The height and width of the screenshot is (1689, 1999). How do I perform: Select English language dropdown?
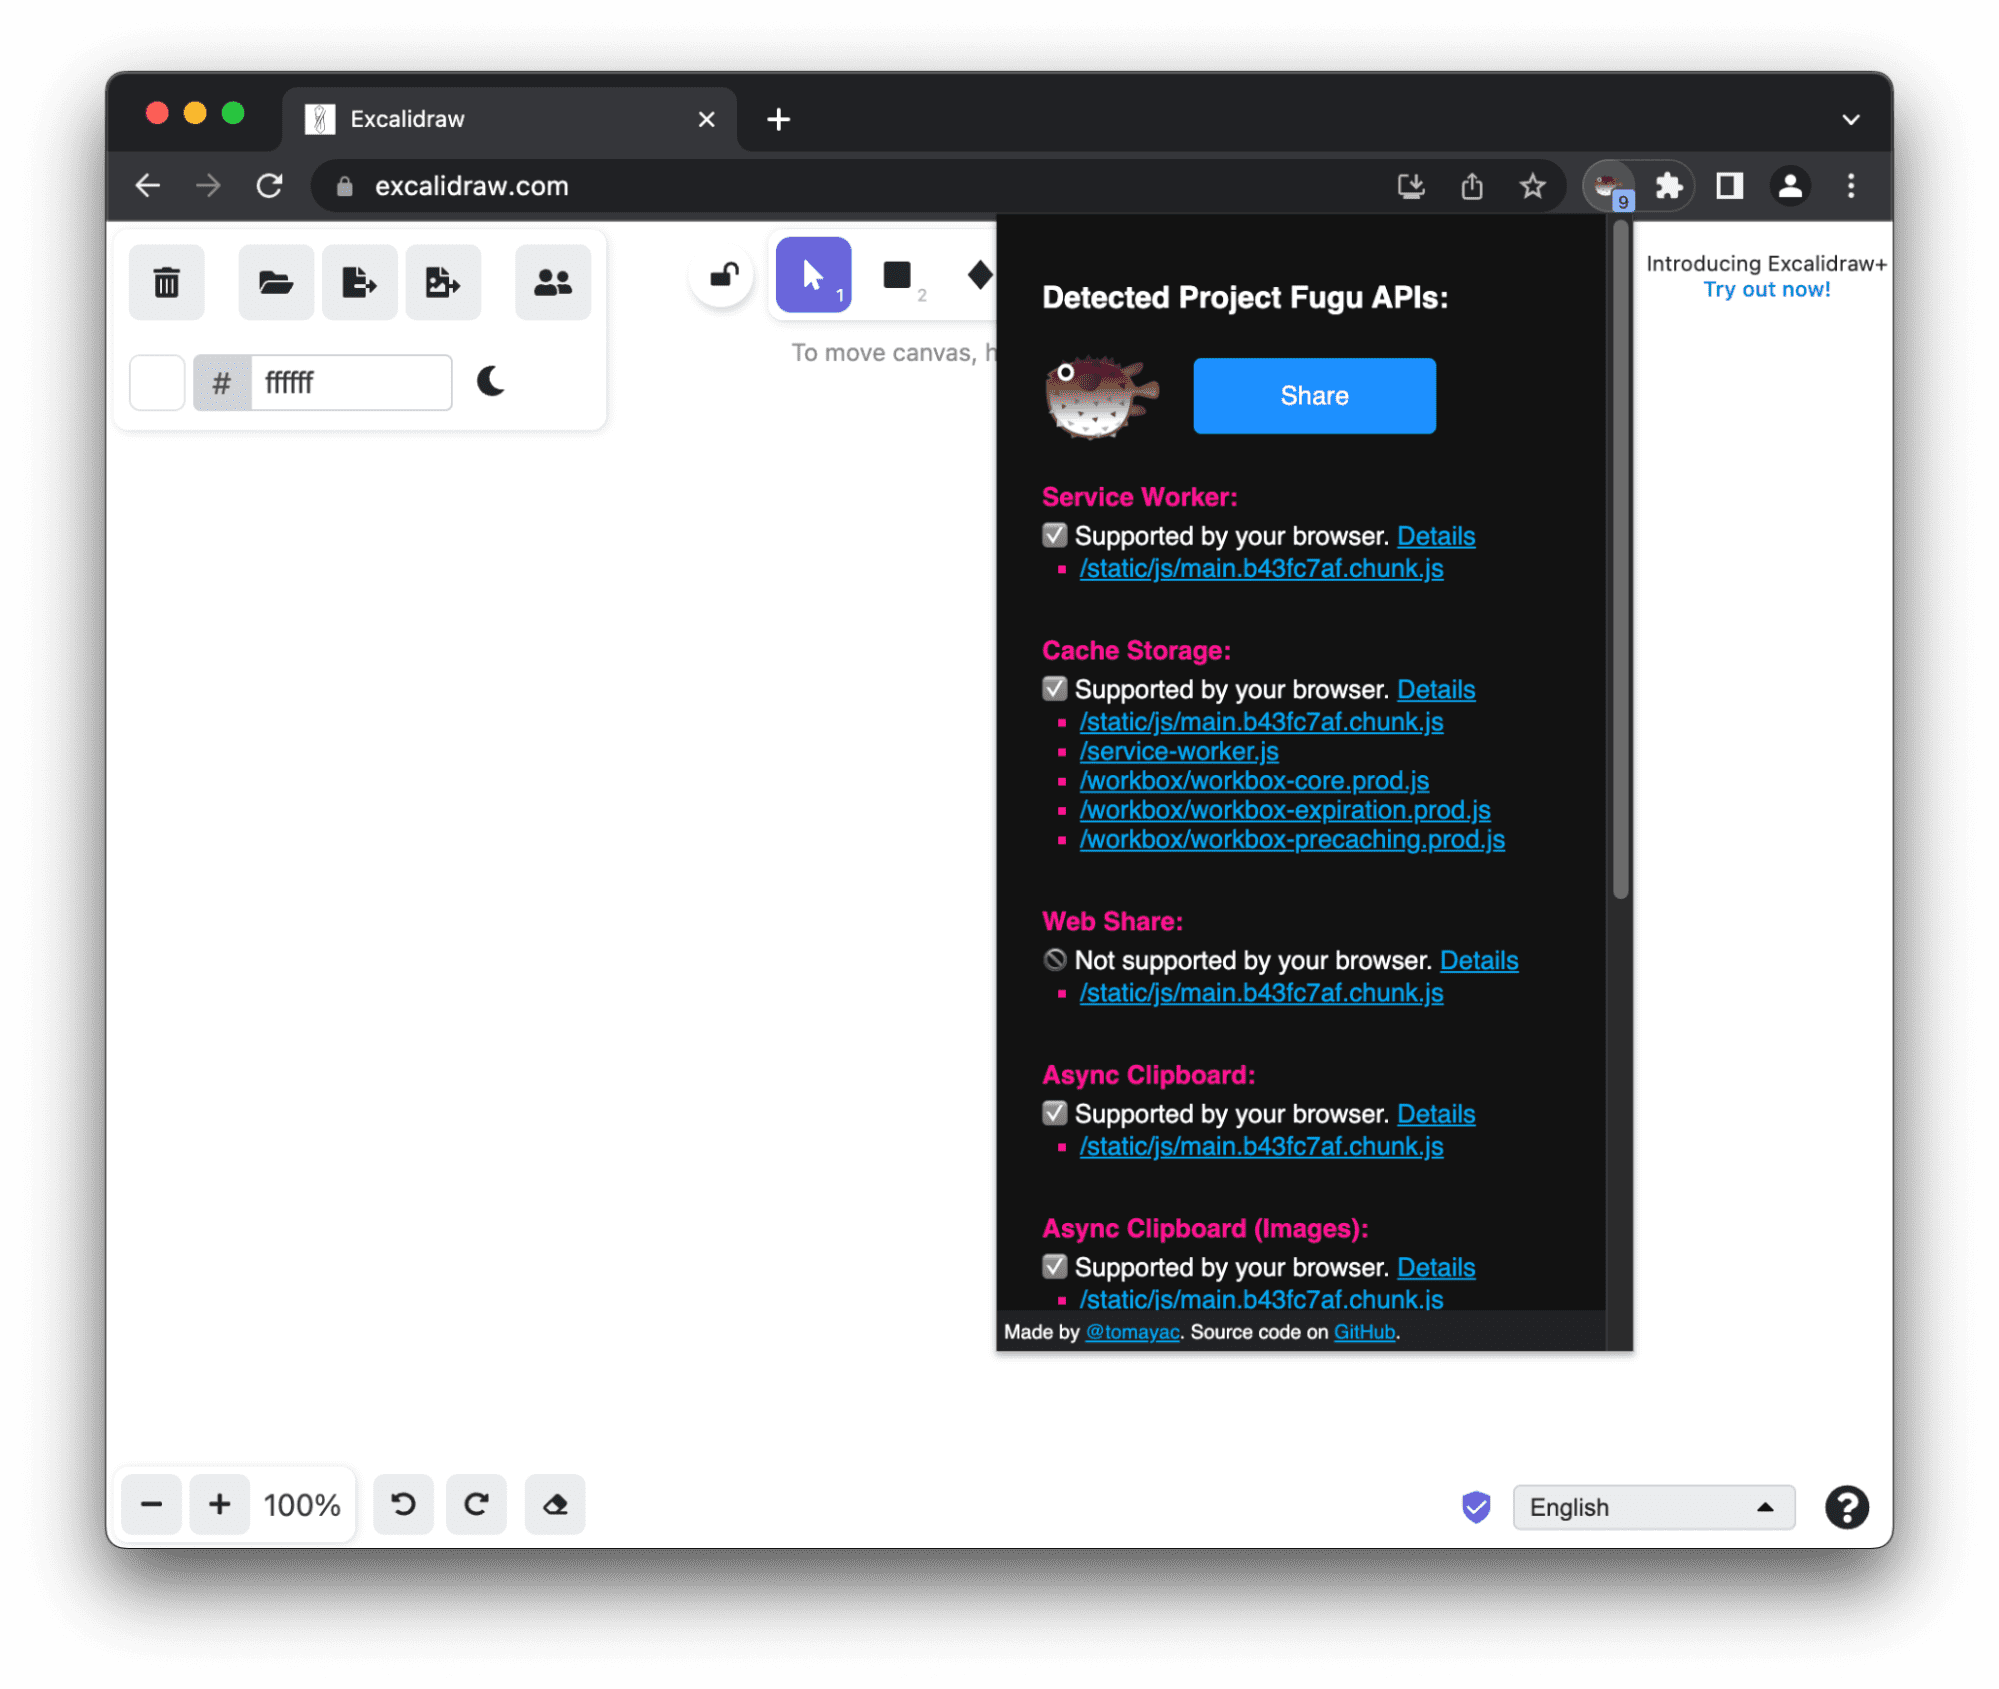1649,1505
